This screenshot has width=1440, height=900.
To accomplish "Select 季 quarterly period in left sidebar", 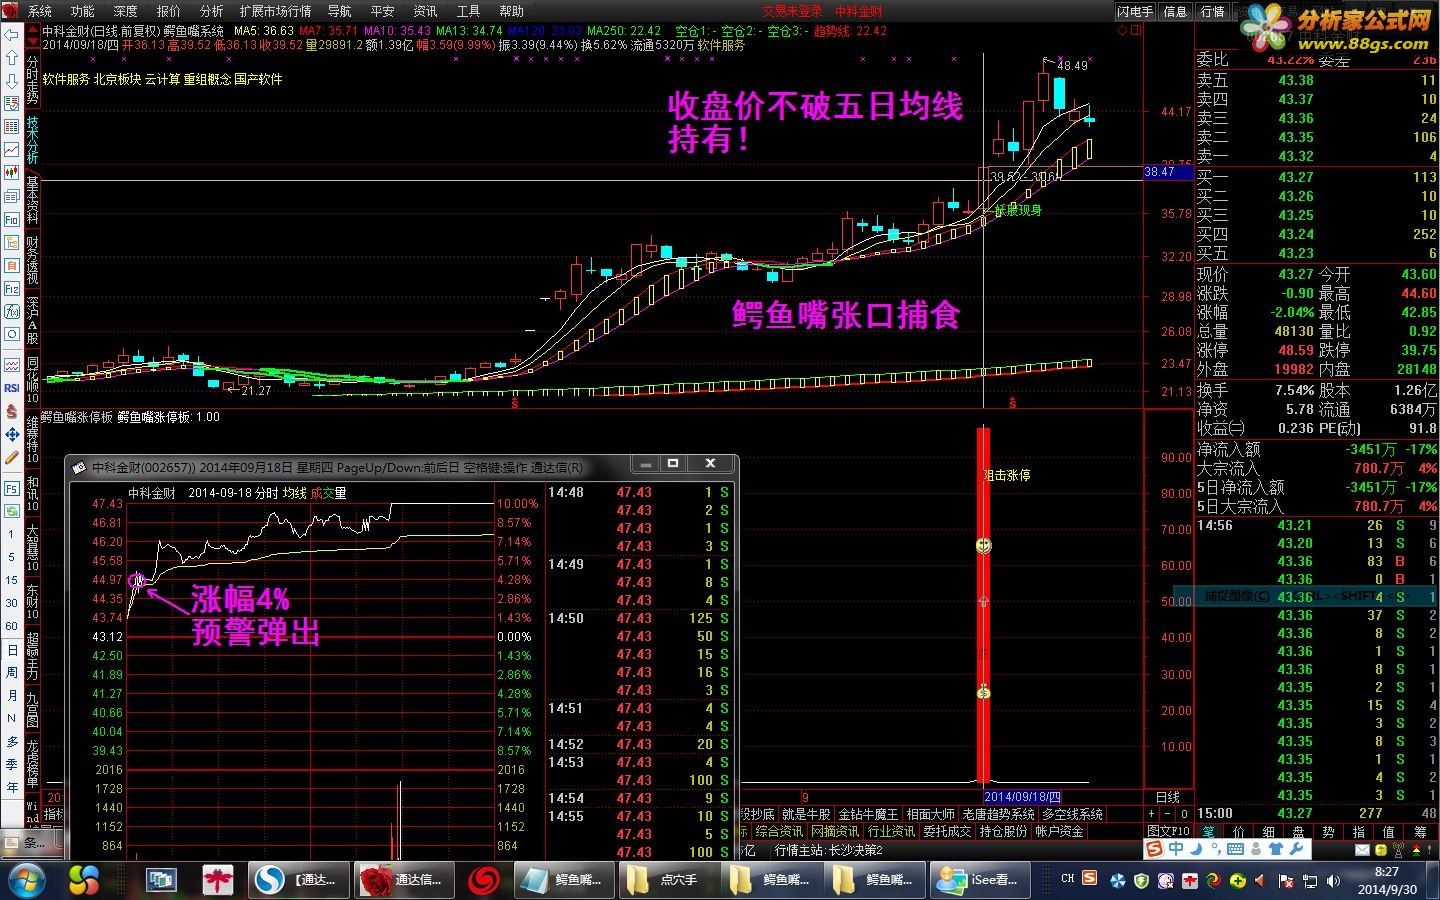I will pos(12,764).
